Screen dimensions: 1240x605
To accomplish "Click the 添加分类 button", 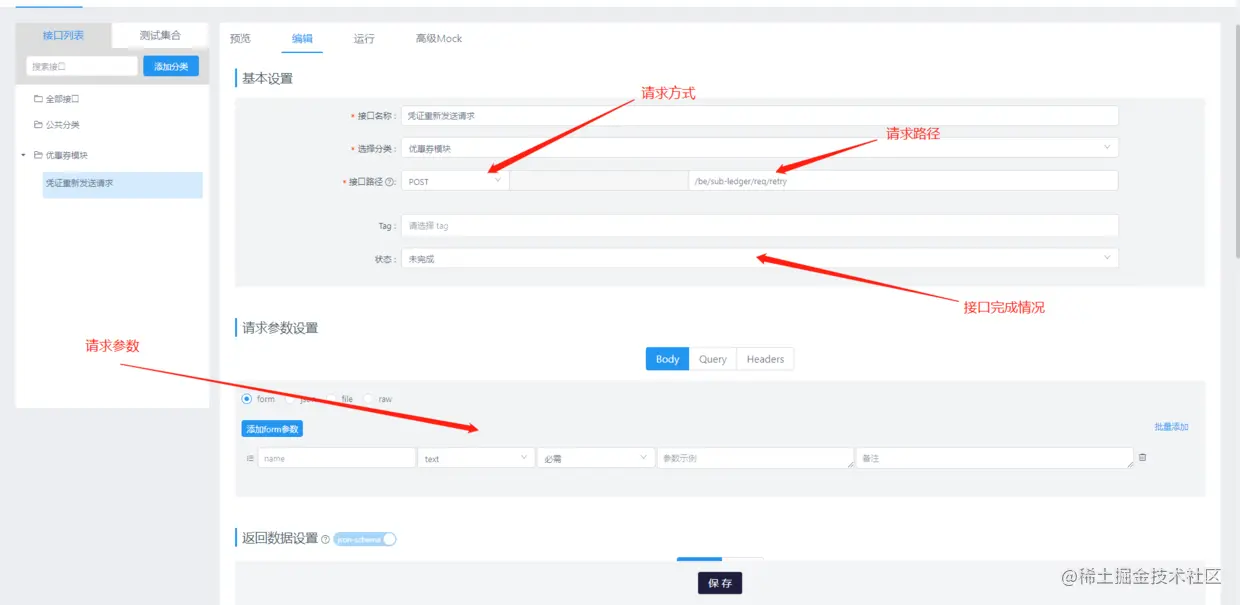I will click(x=171, y=66).
